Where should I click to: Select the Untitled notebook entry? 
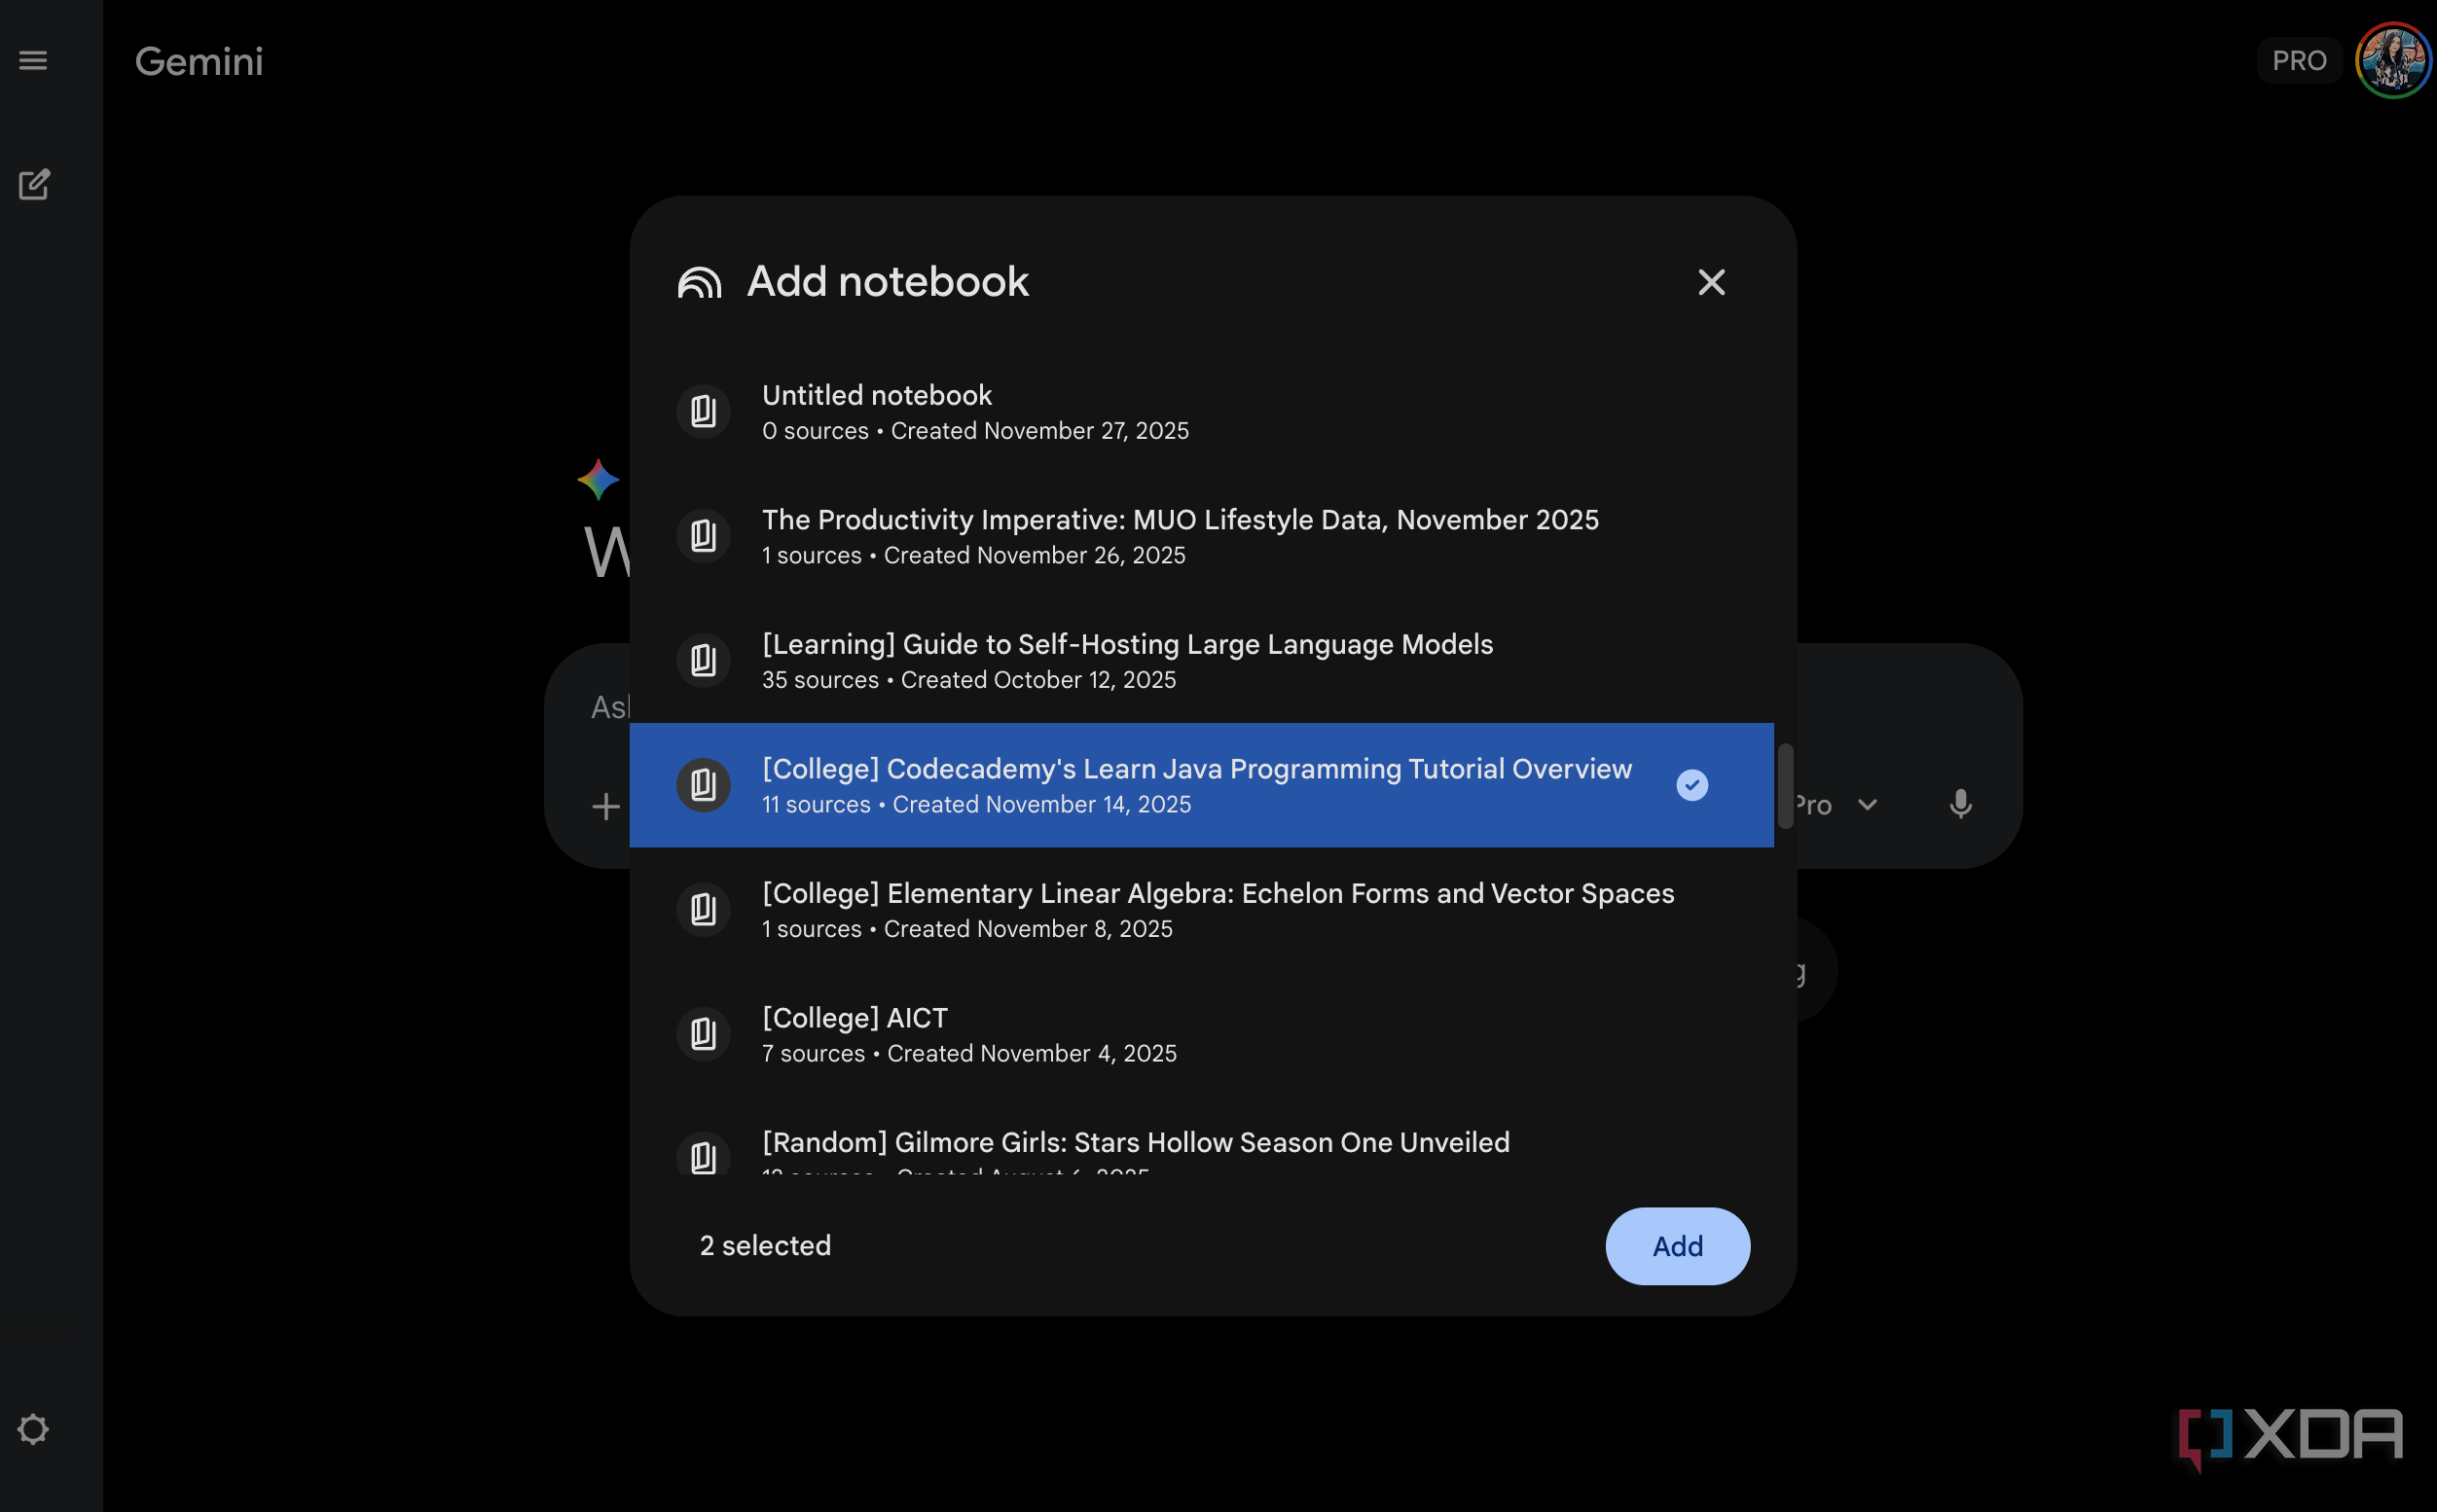click(1201, 411)
